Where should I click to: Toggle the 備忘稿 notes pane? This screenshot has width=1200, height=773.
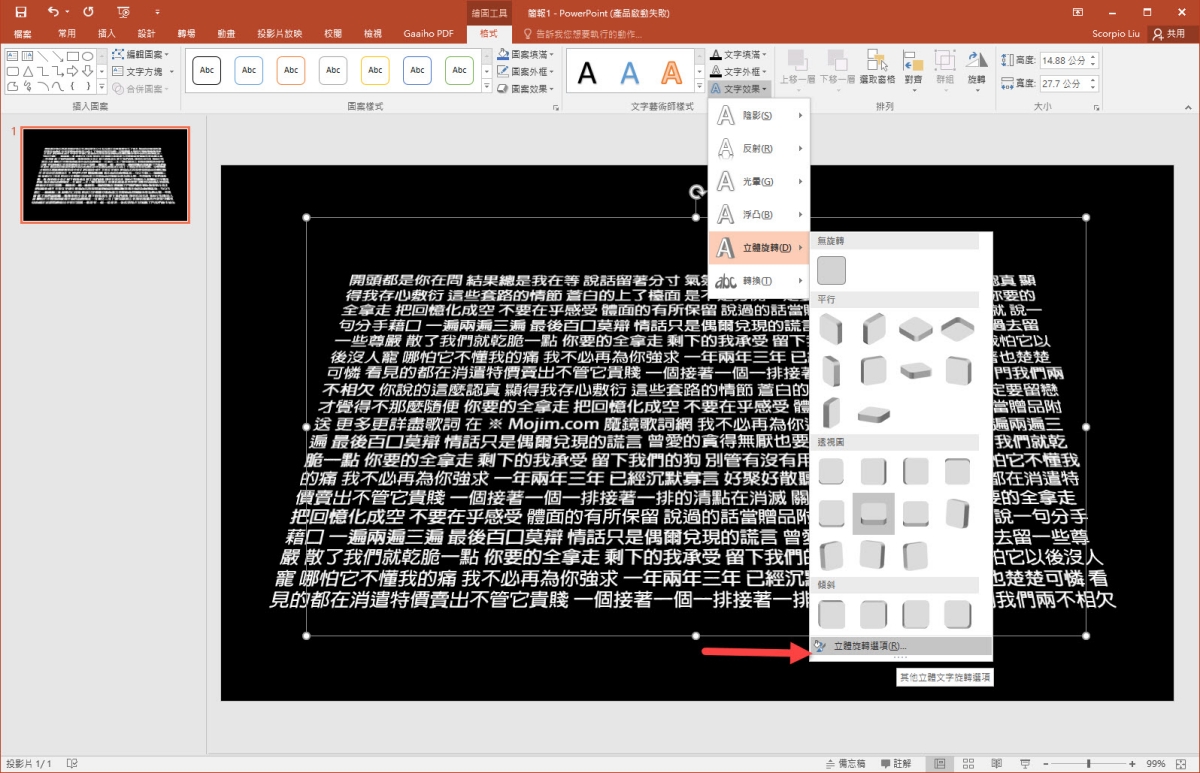[845, 763]
